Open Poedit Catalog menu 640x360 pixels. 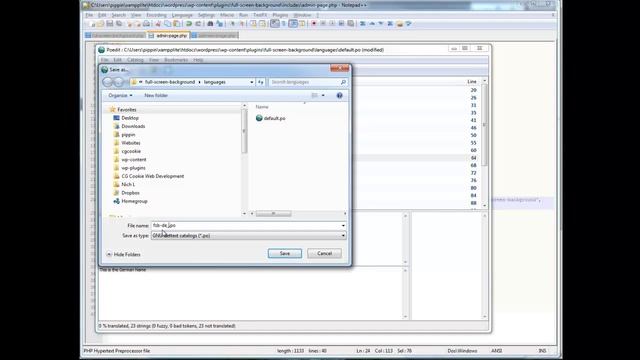click(135, 60)
